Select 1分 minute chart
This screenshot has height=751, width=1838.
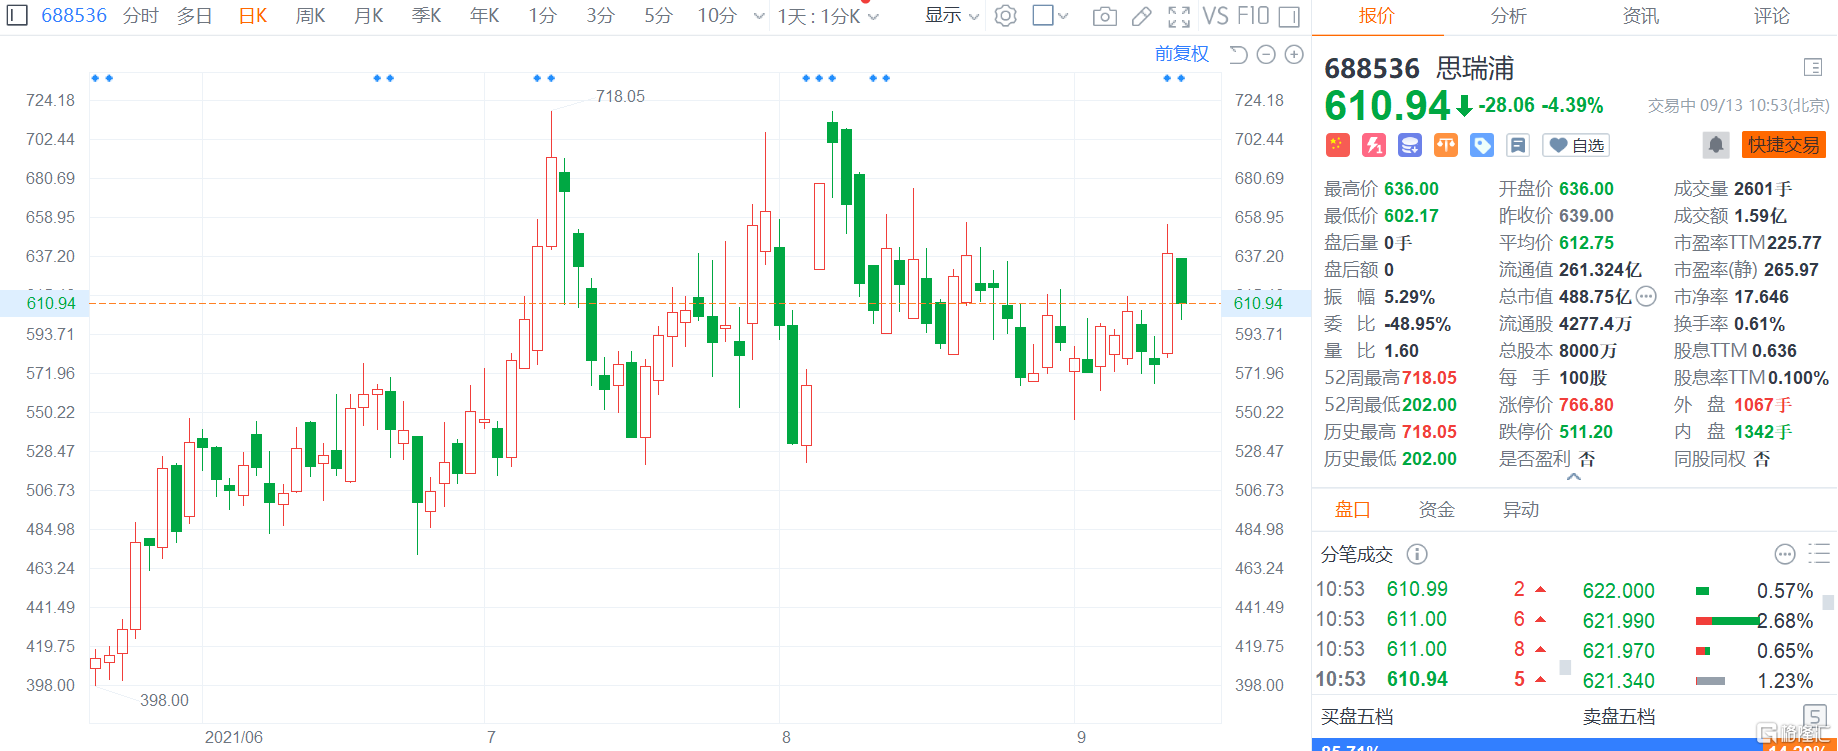pyautogui.click(x=543, y=16)
